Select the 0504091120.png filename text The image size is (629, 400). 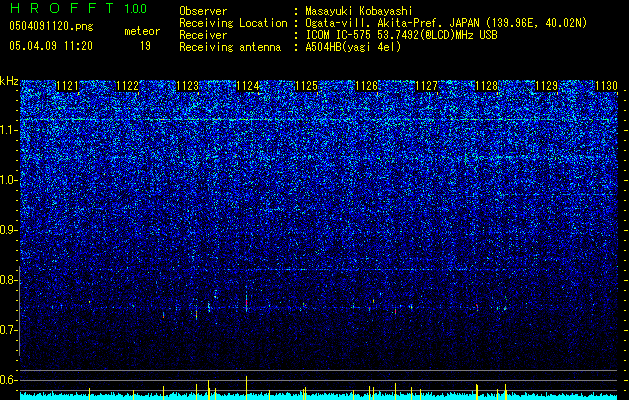51,26
